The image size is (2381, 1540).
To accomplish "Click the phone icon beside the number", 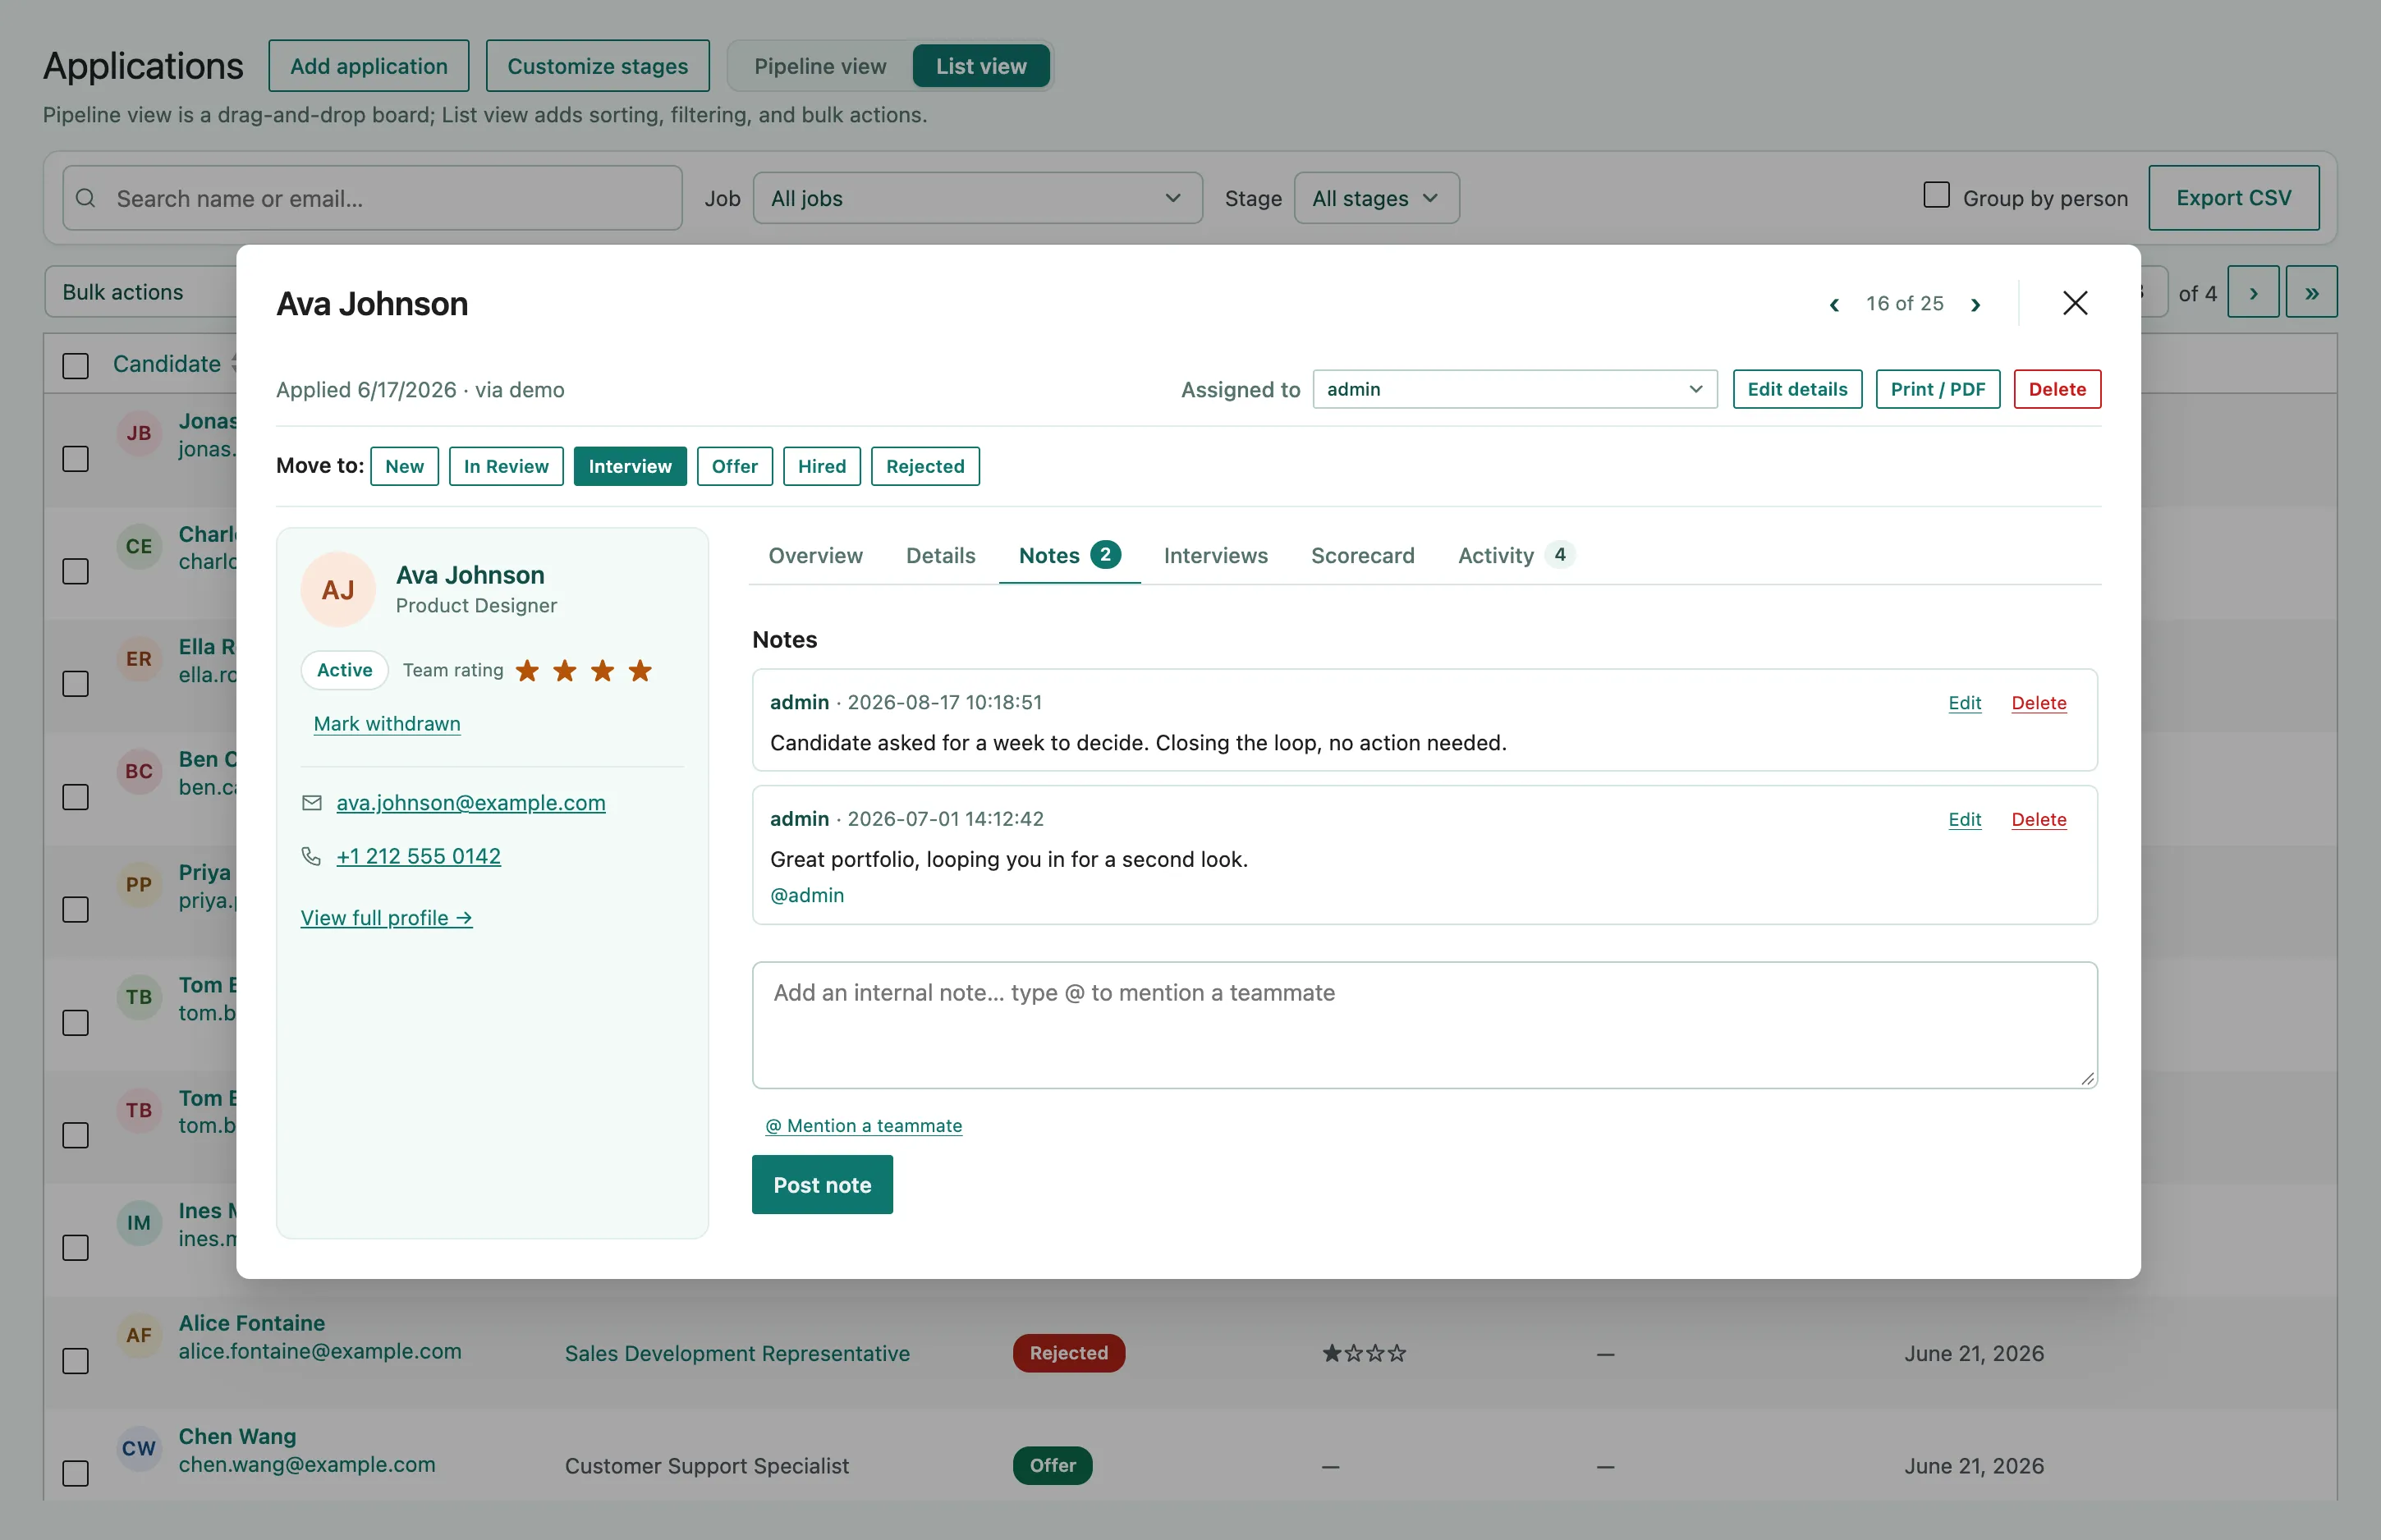I will (312, 856).
